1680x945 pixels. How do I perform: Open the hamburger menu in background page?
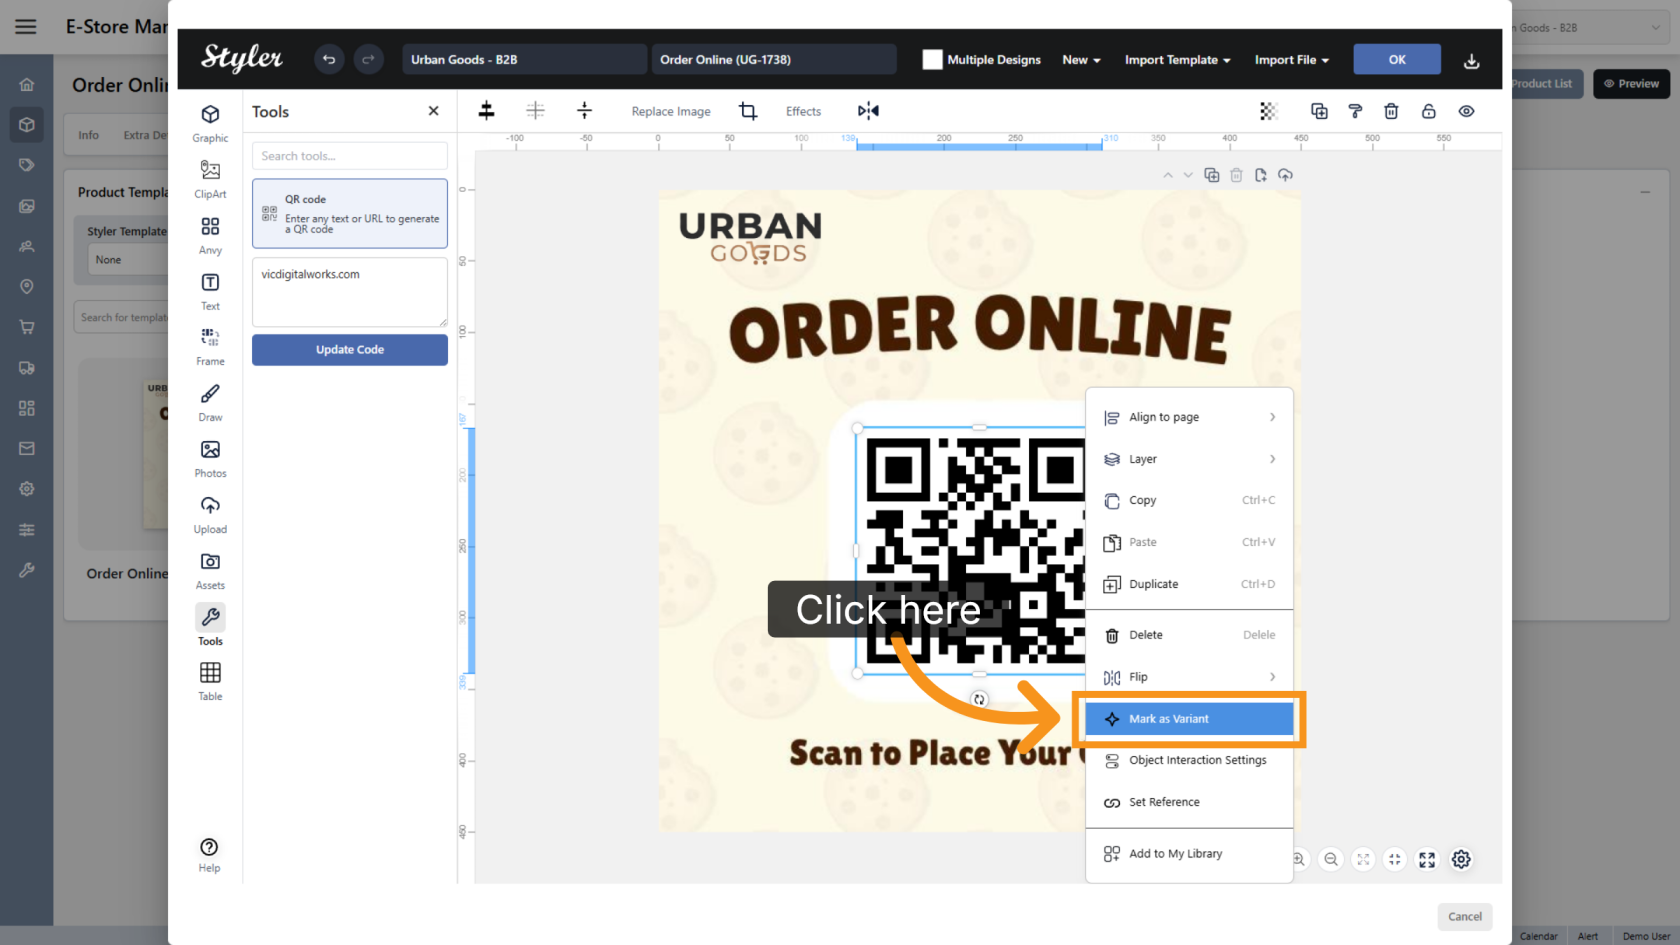coord(26,27)
